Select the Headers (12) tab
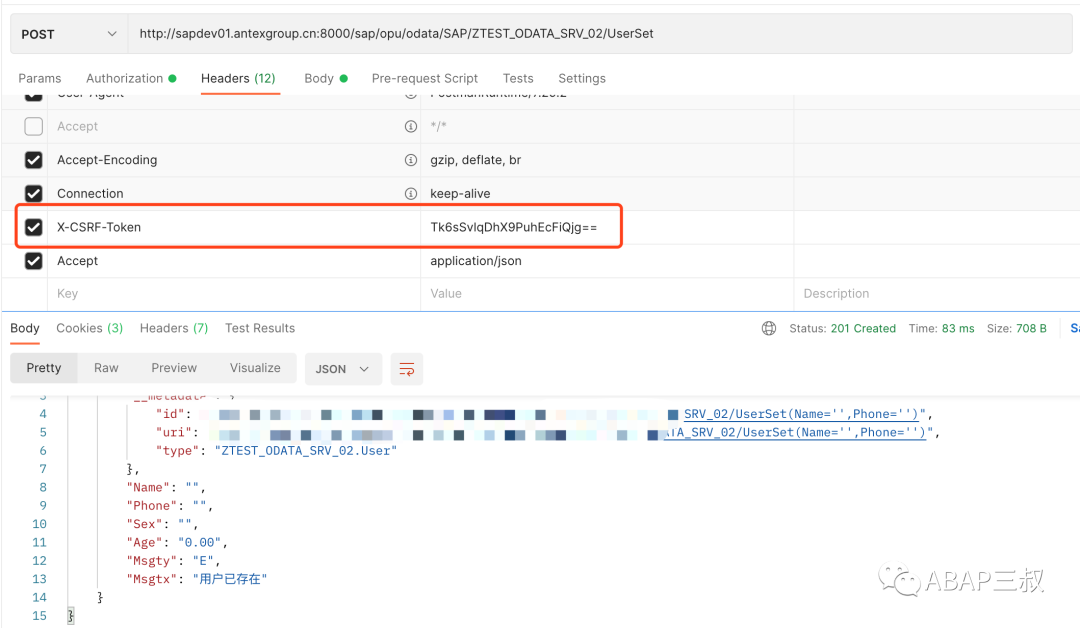Screen dimensions: 1080x628 [x=238, y=78]
